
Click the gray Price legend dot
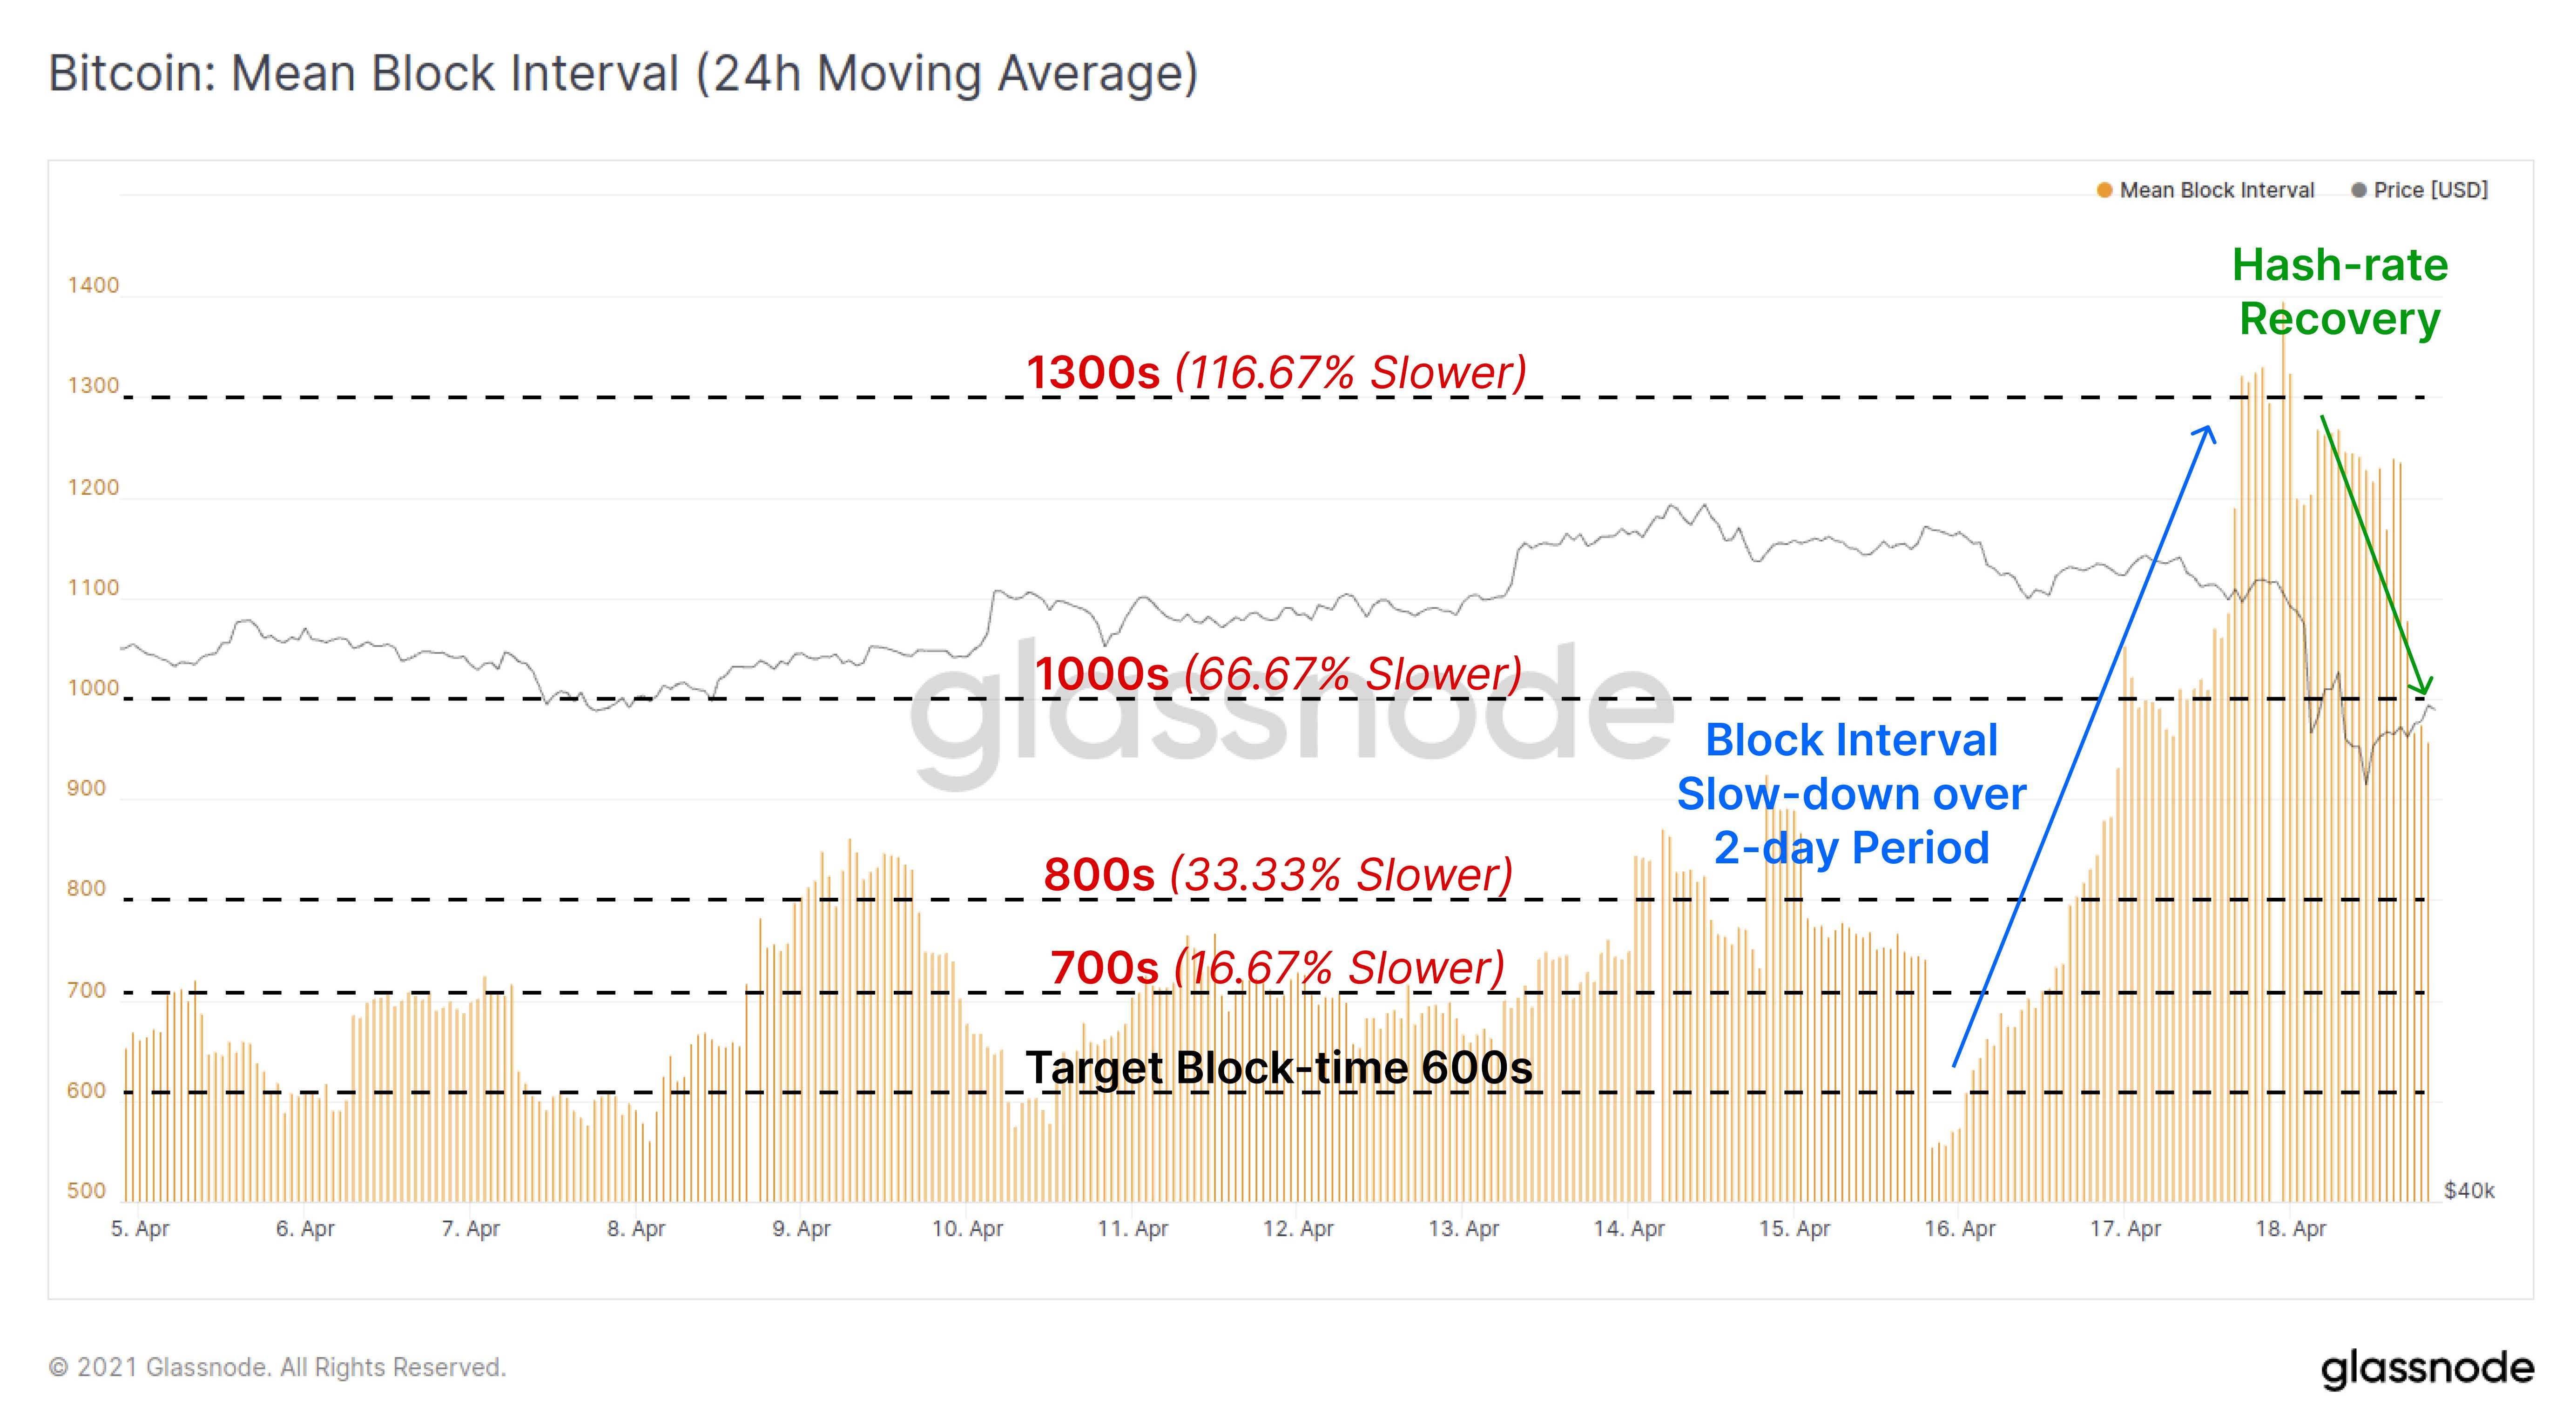2359,190
